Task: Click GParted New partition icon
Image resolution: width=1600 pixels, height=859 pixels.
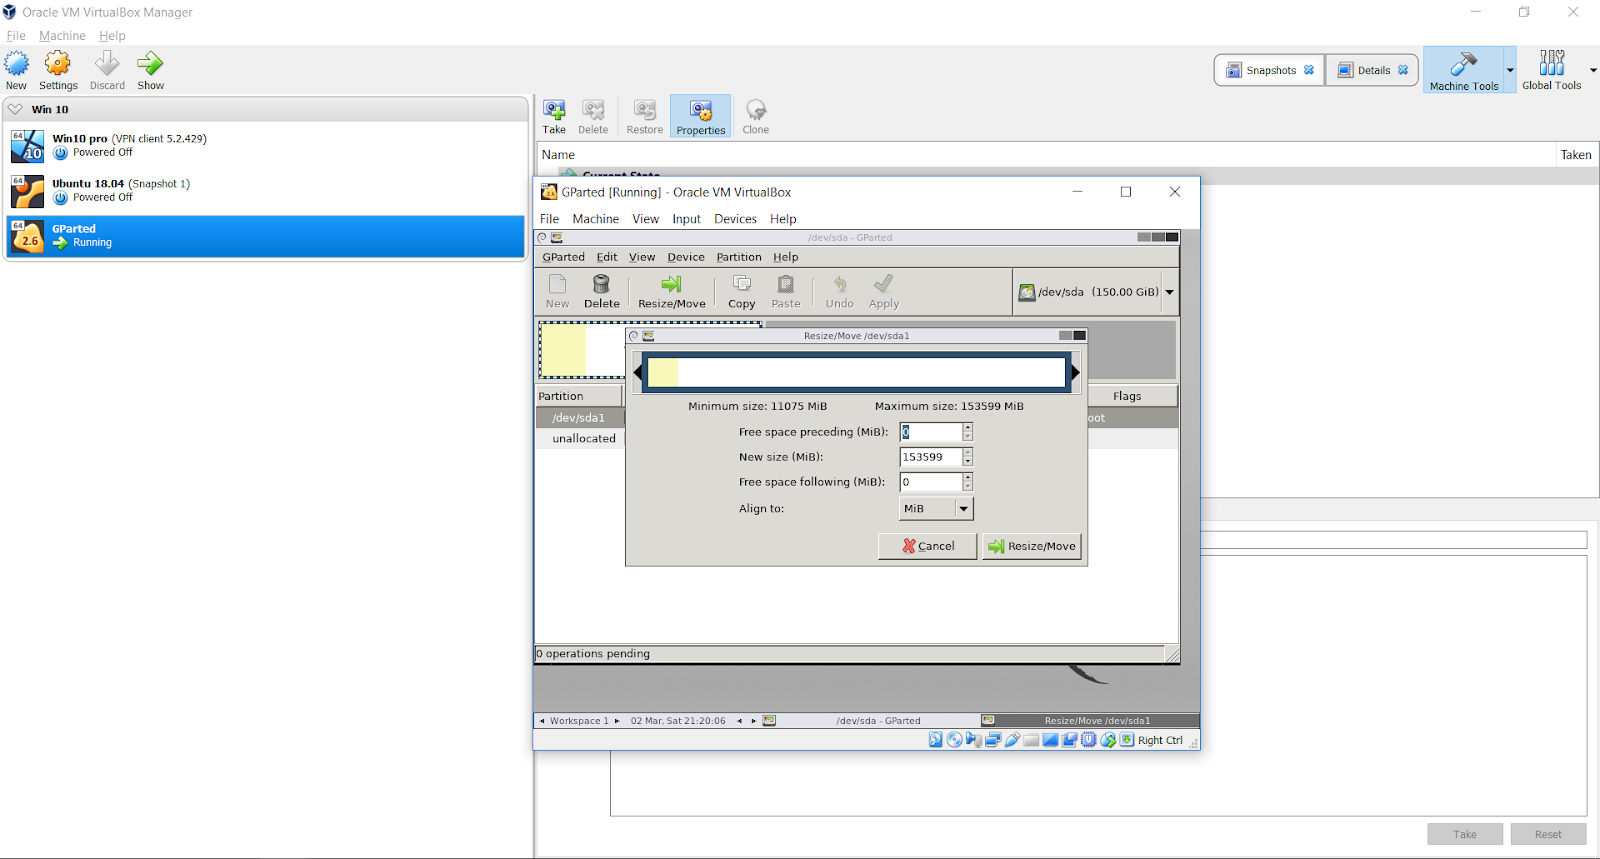Action: (557, 284)
